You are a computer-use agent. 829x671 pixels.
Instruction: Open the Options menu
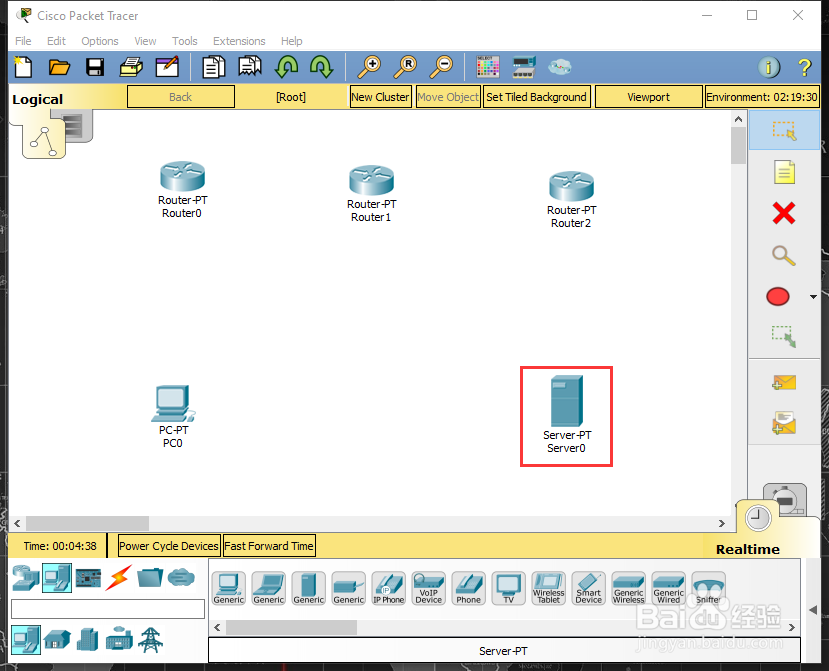[99, 41]
